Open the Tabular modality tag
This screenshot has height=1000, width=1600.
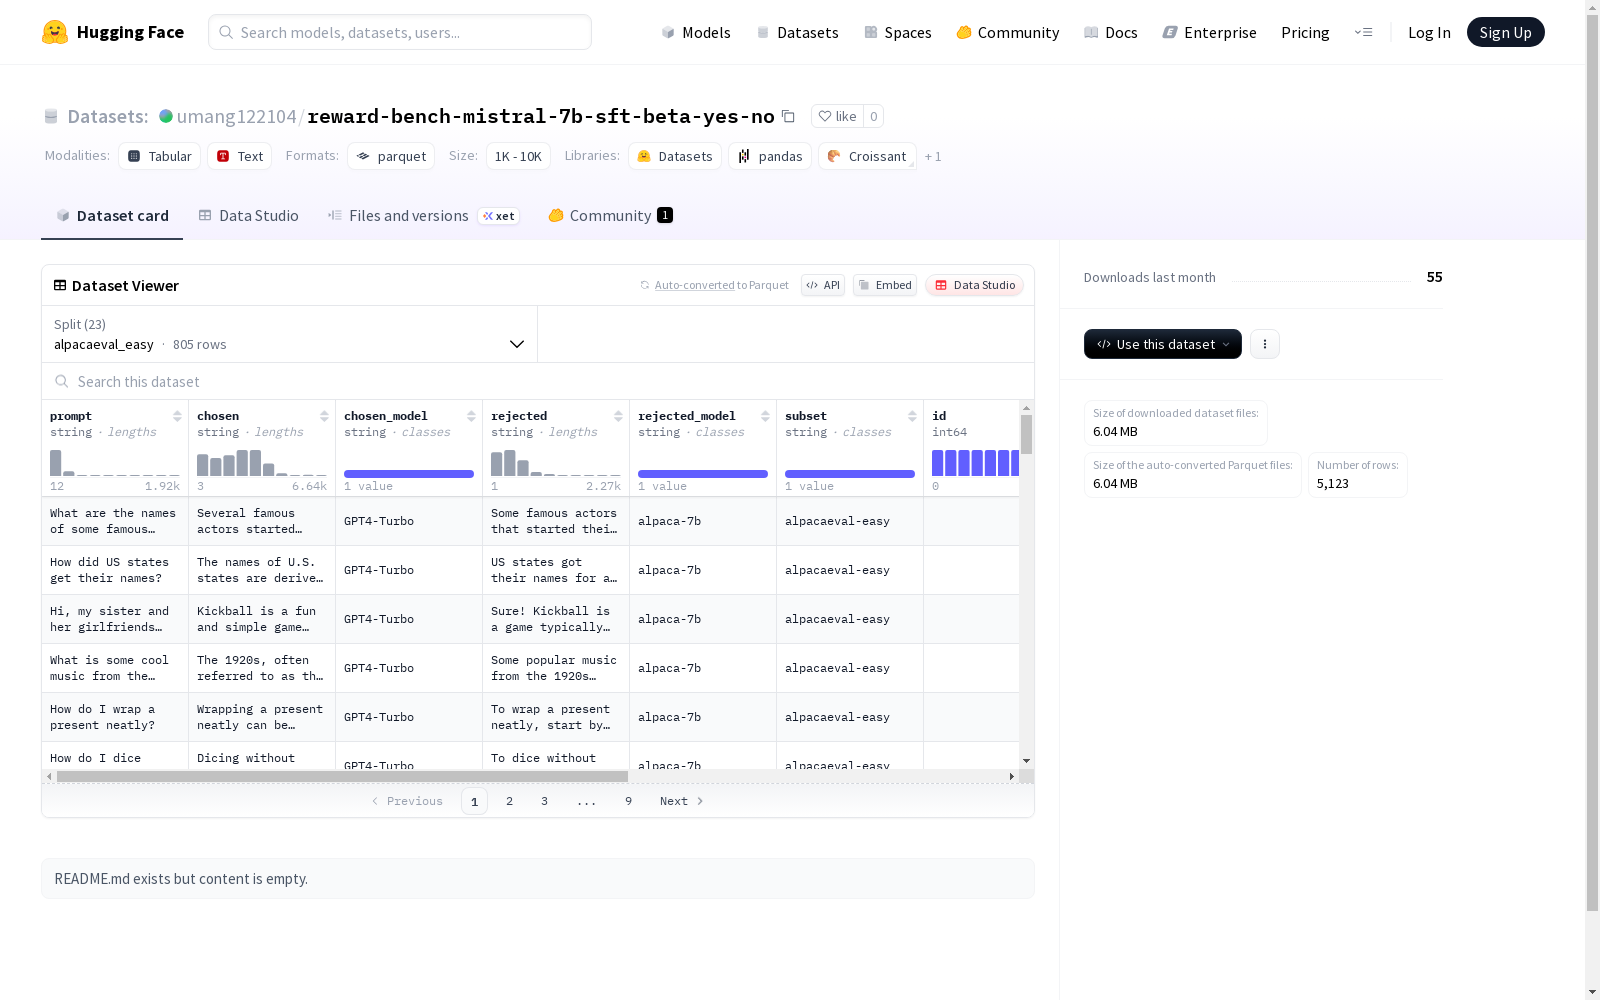point(160,156)
